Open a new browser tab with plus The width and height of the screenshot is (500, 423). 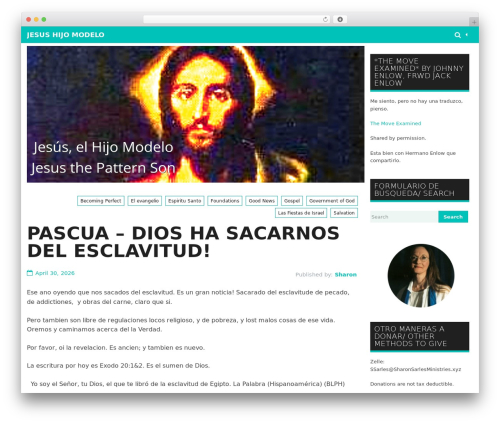[474, 22]
